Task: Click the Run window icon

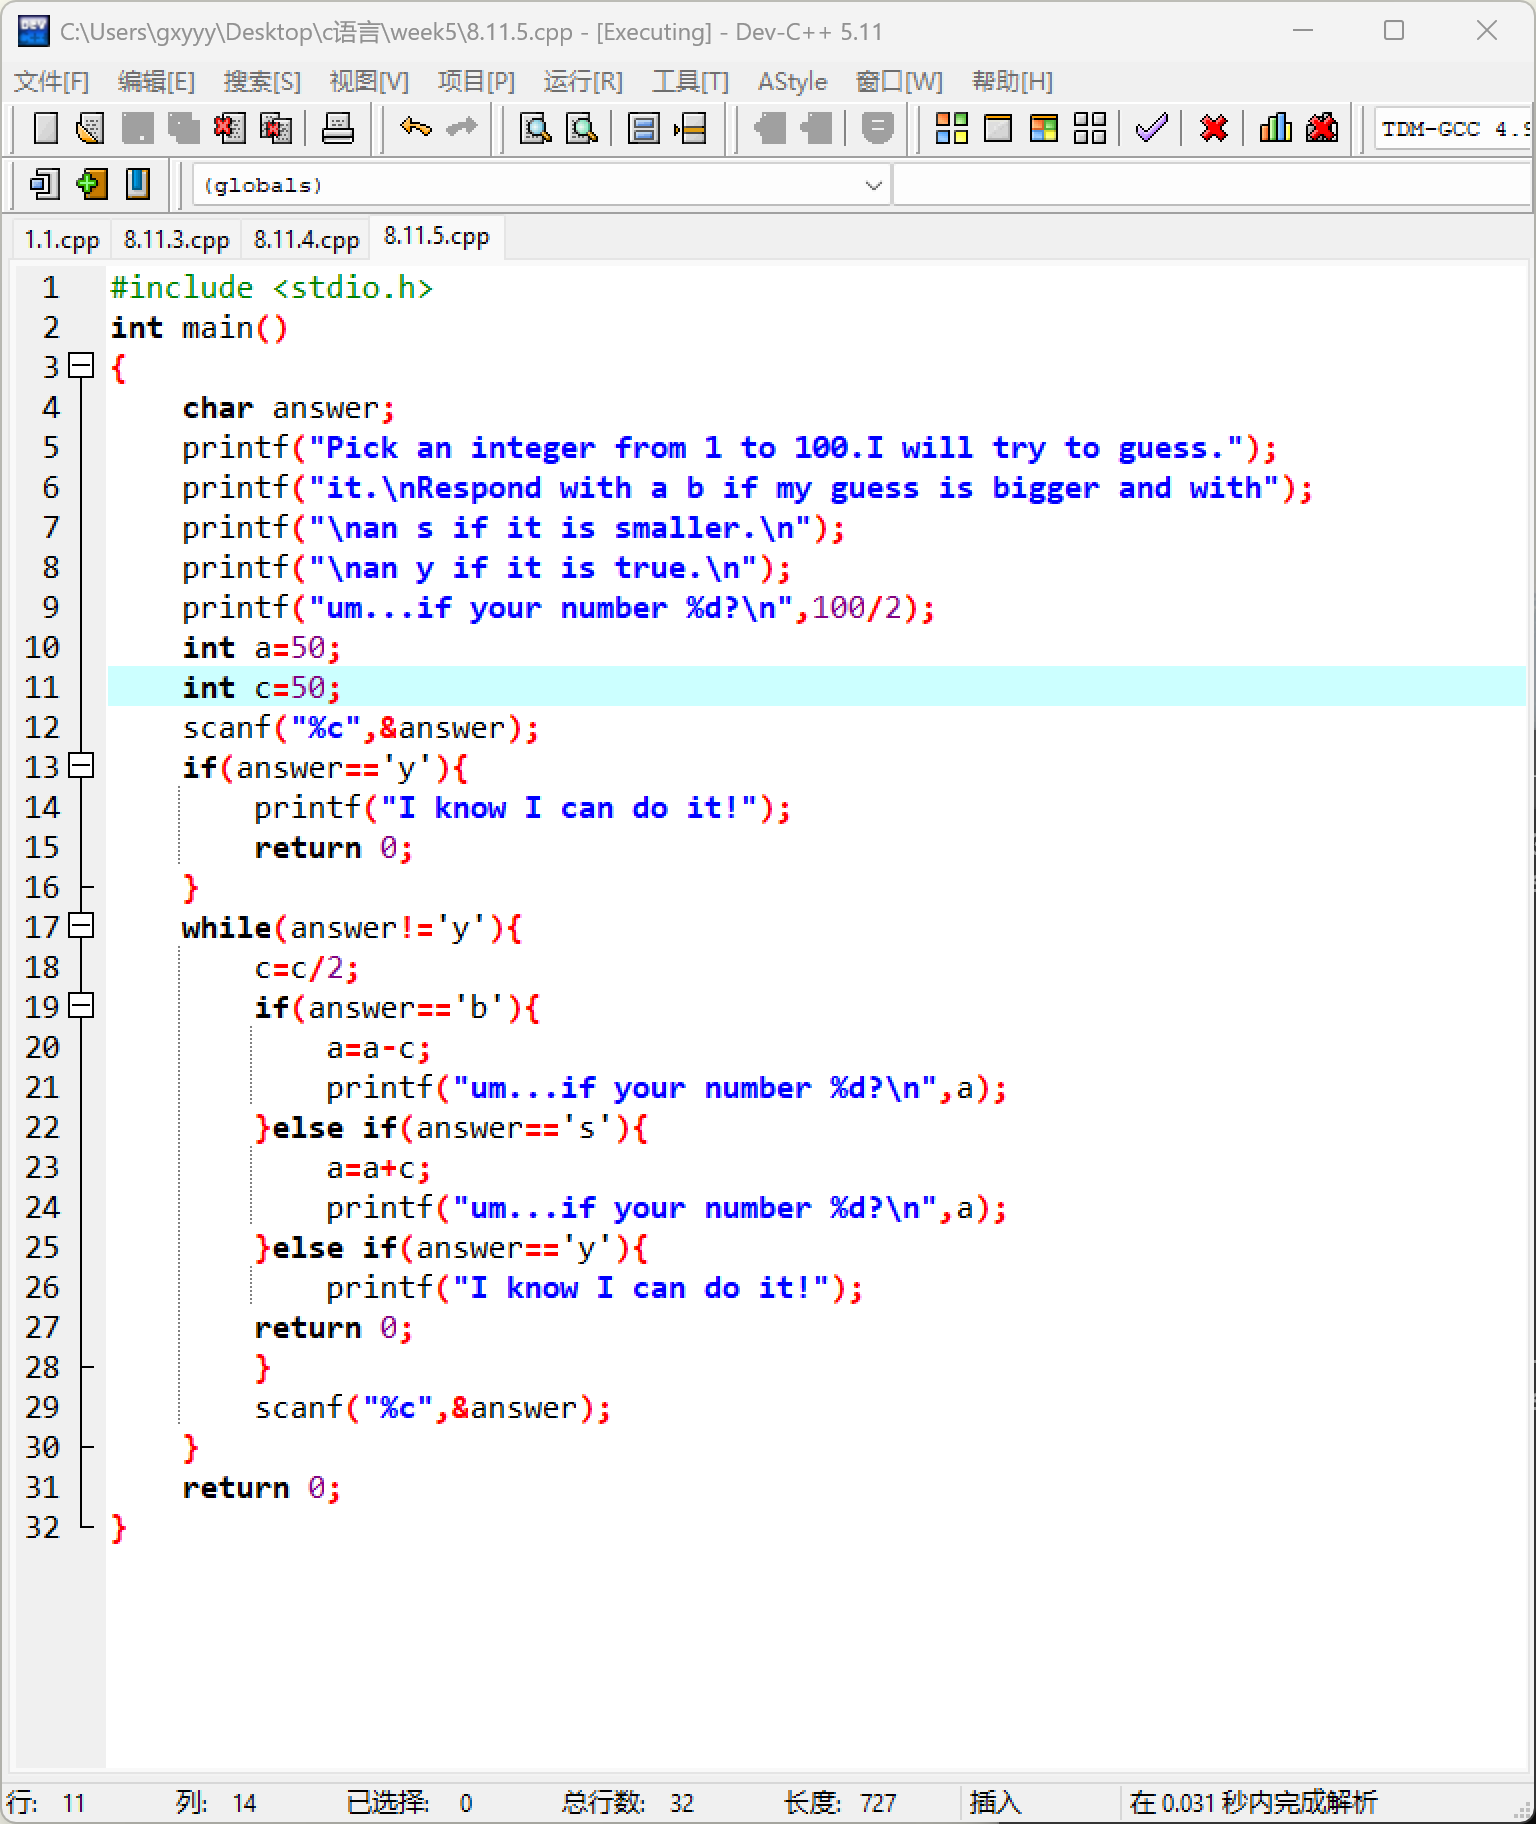Action: (998, 128)
